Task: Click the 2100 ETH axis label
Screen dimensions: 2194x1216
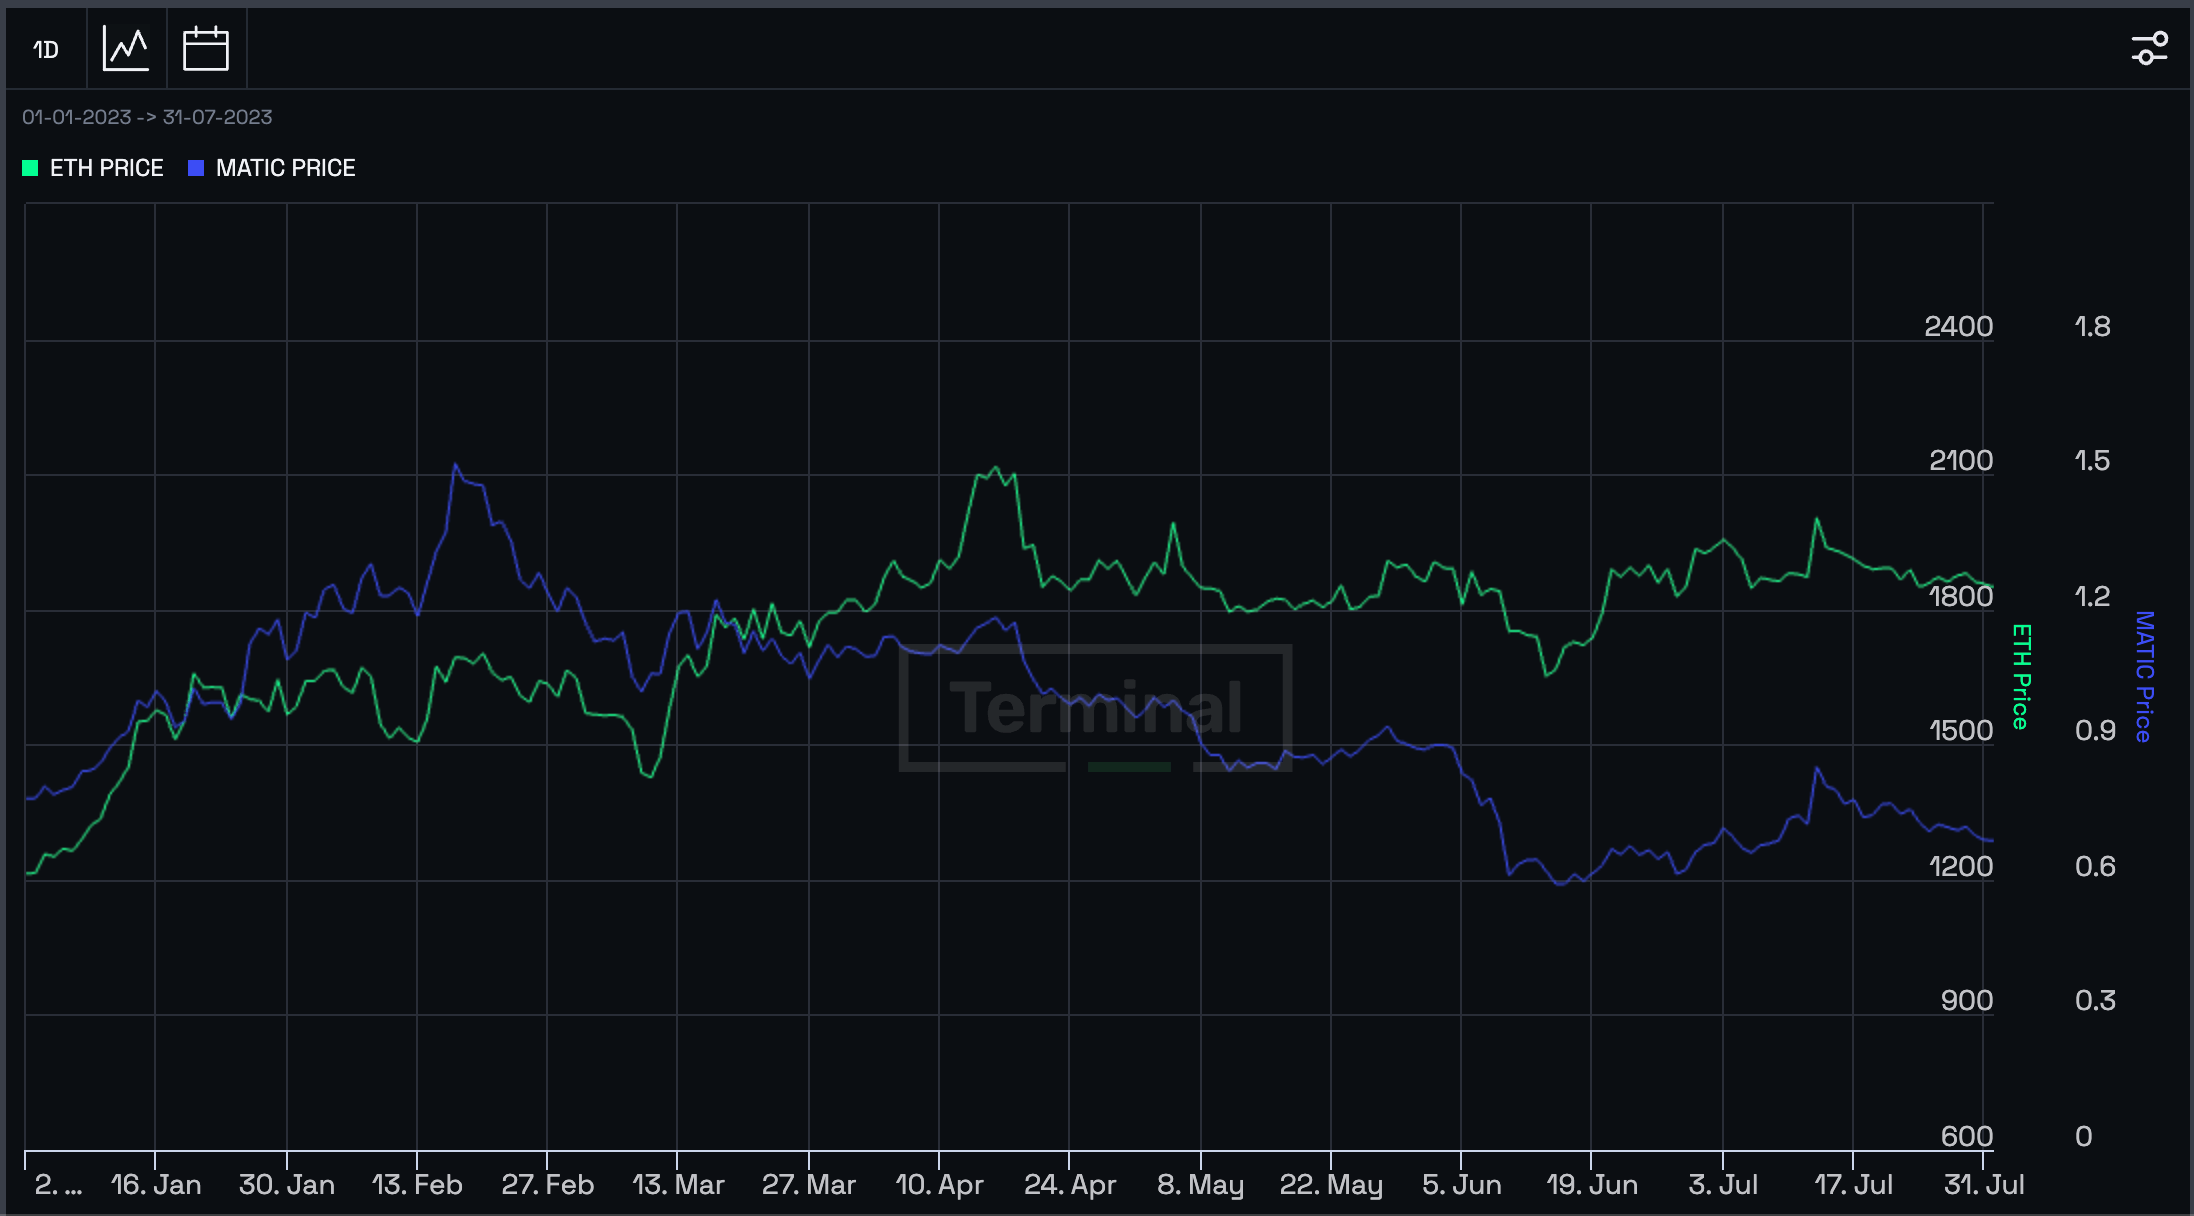Action: pyautogui.click(x=1960, y=460)
